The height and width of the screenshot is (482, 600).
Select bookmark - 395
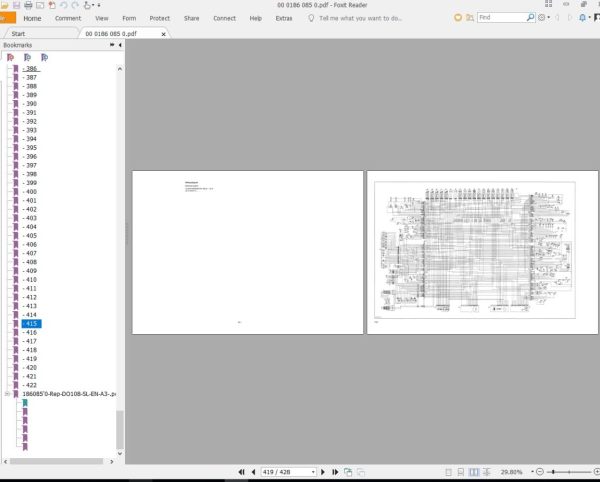pyautogui.click(x=30, y=148)
